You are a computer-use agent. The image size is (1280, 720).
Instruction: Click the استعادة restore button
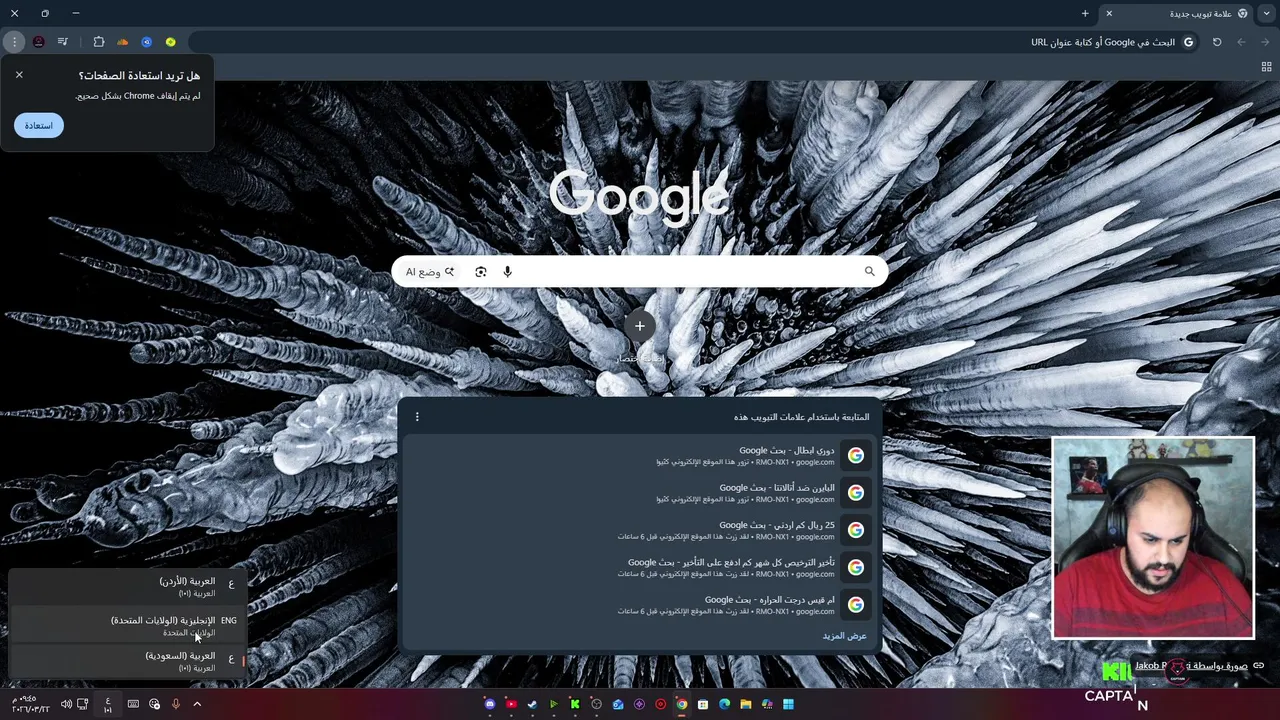39,125
